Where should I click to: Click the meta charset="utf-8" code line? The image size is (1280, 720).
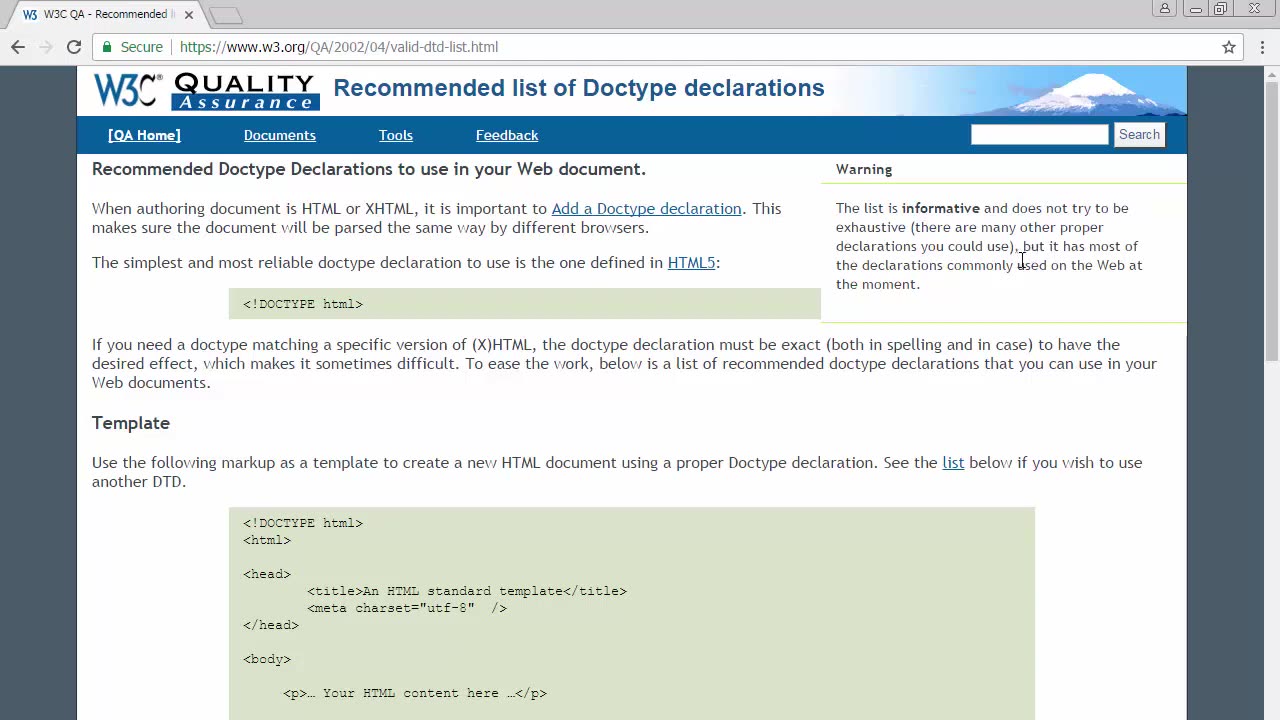click(407, 608)
